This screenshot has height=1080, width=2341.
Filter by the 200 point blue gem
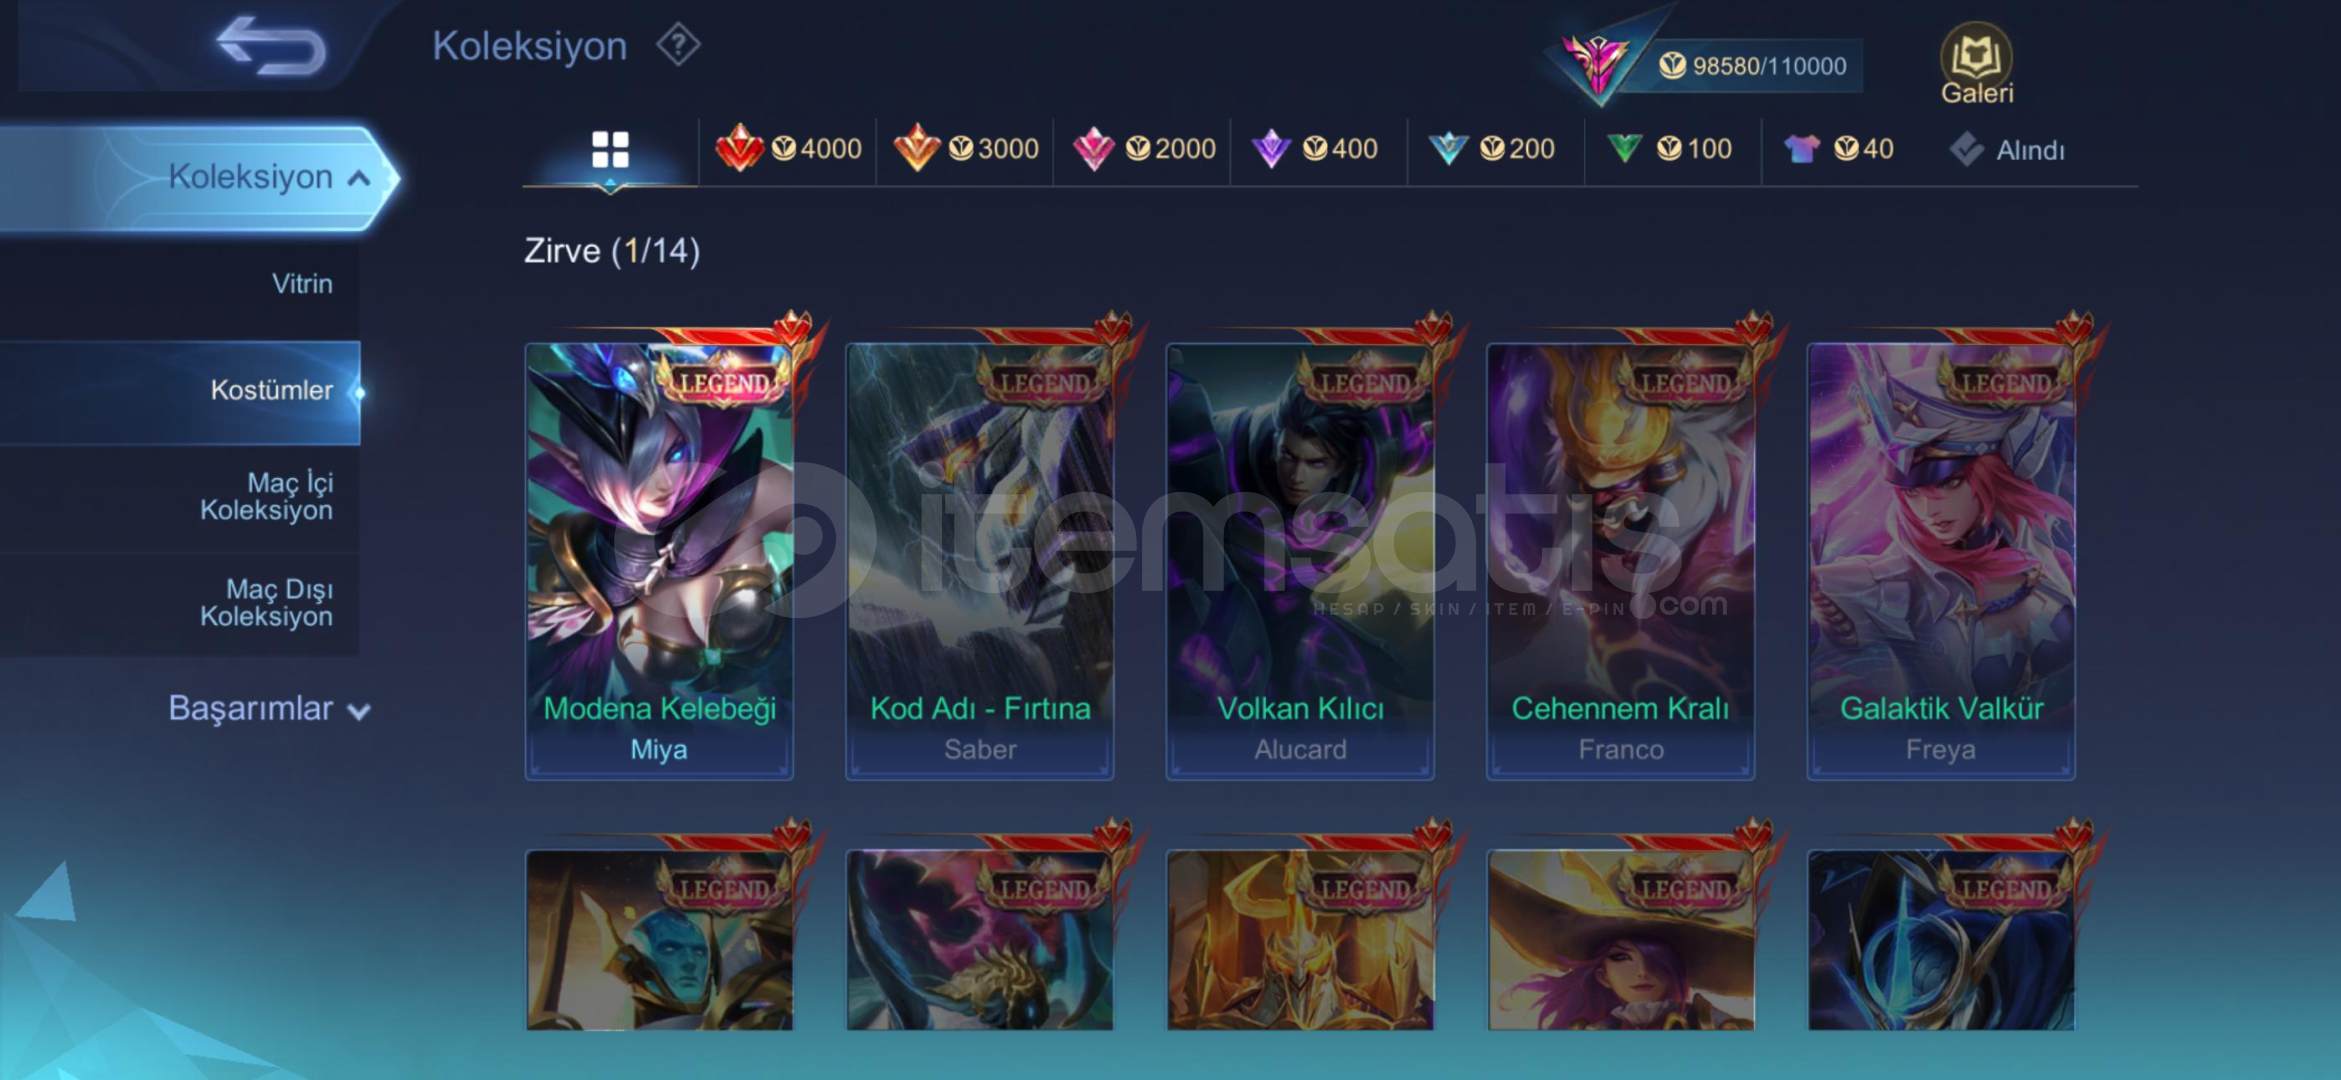click(x=1491, y=149)
